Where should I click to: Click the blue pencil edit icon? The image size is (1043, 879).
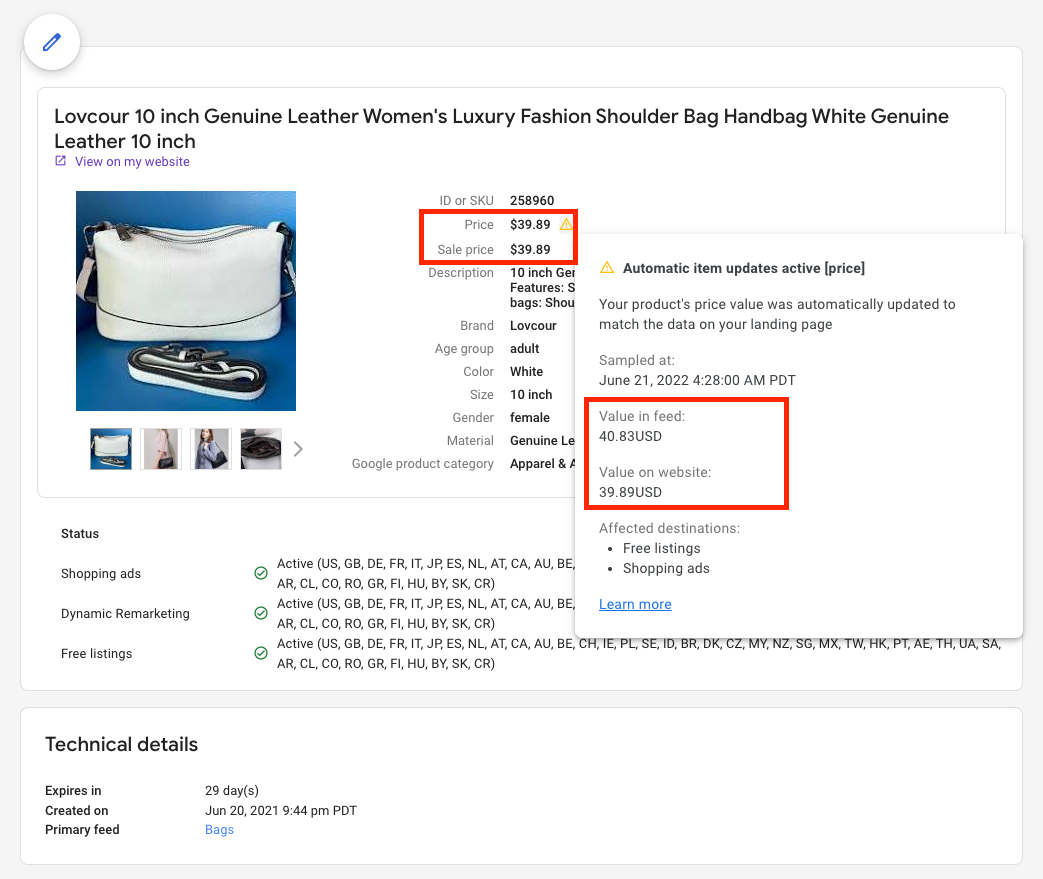click(x=52, y=42)
